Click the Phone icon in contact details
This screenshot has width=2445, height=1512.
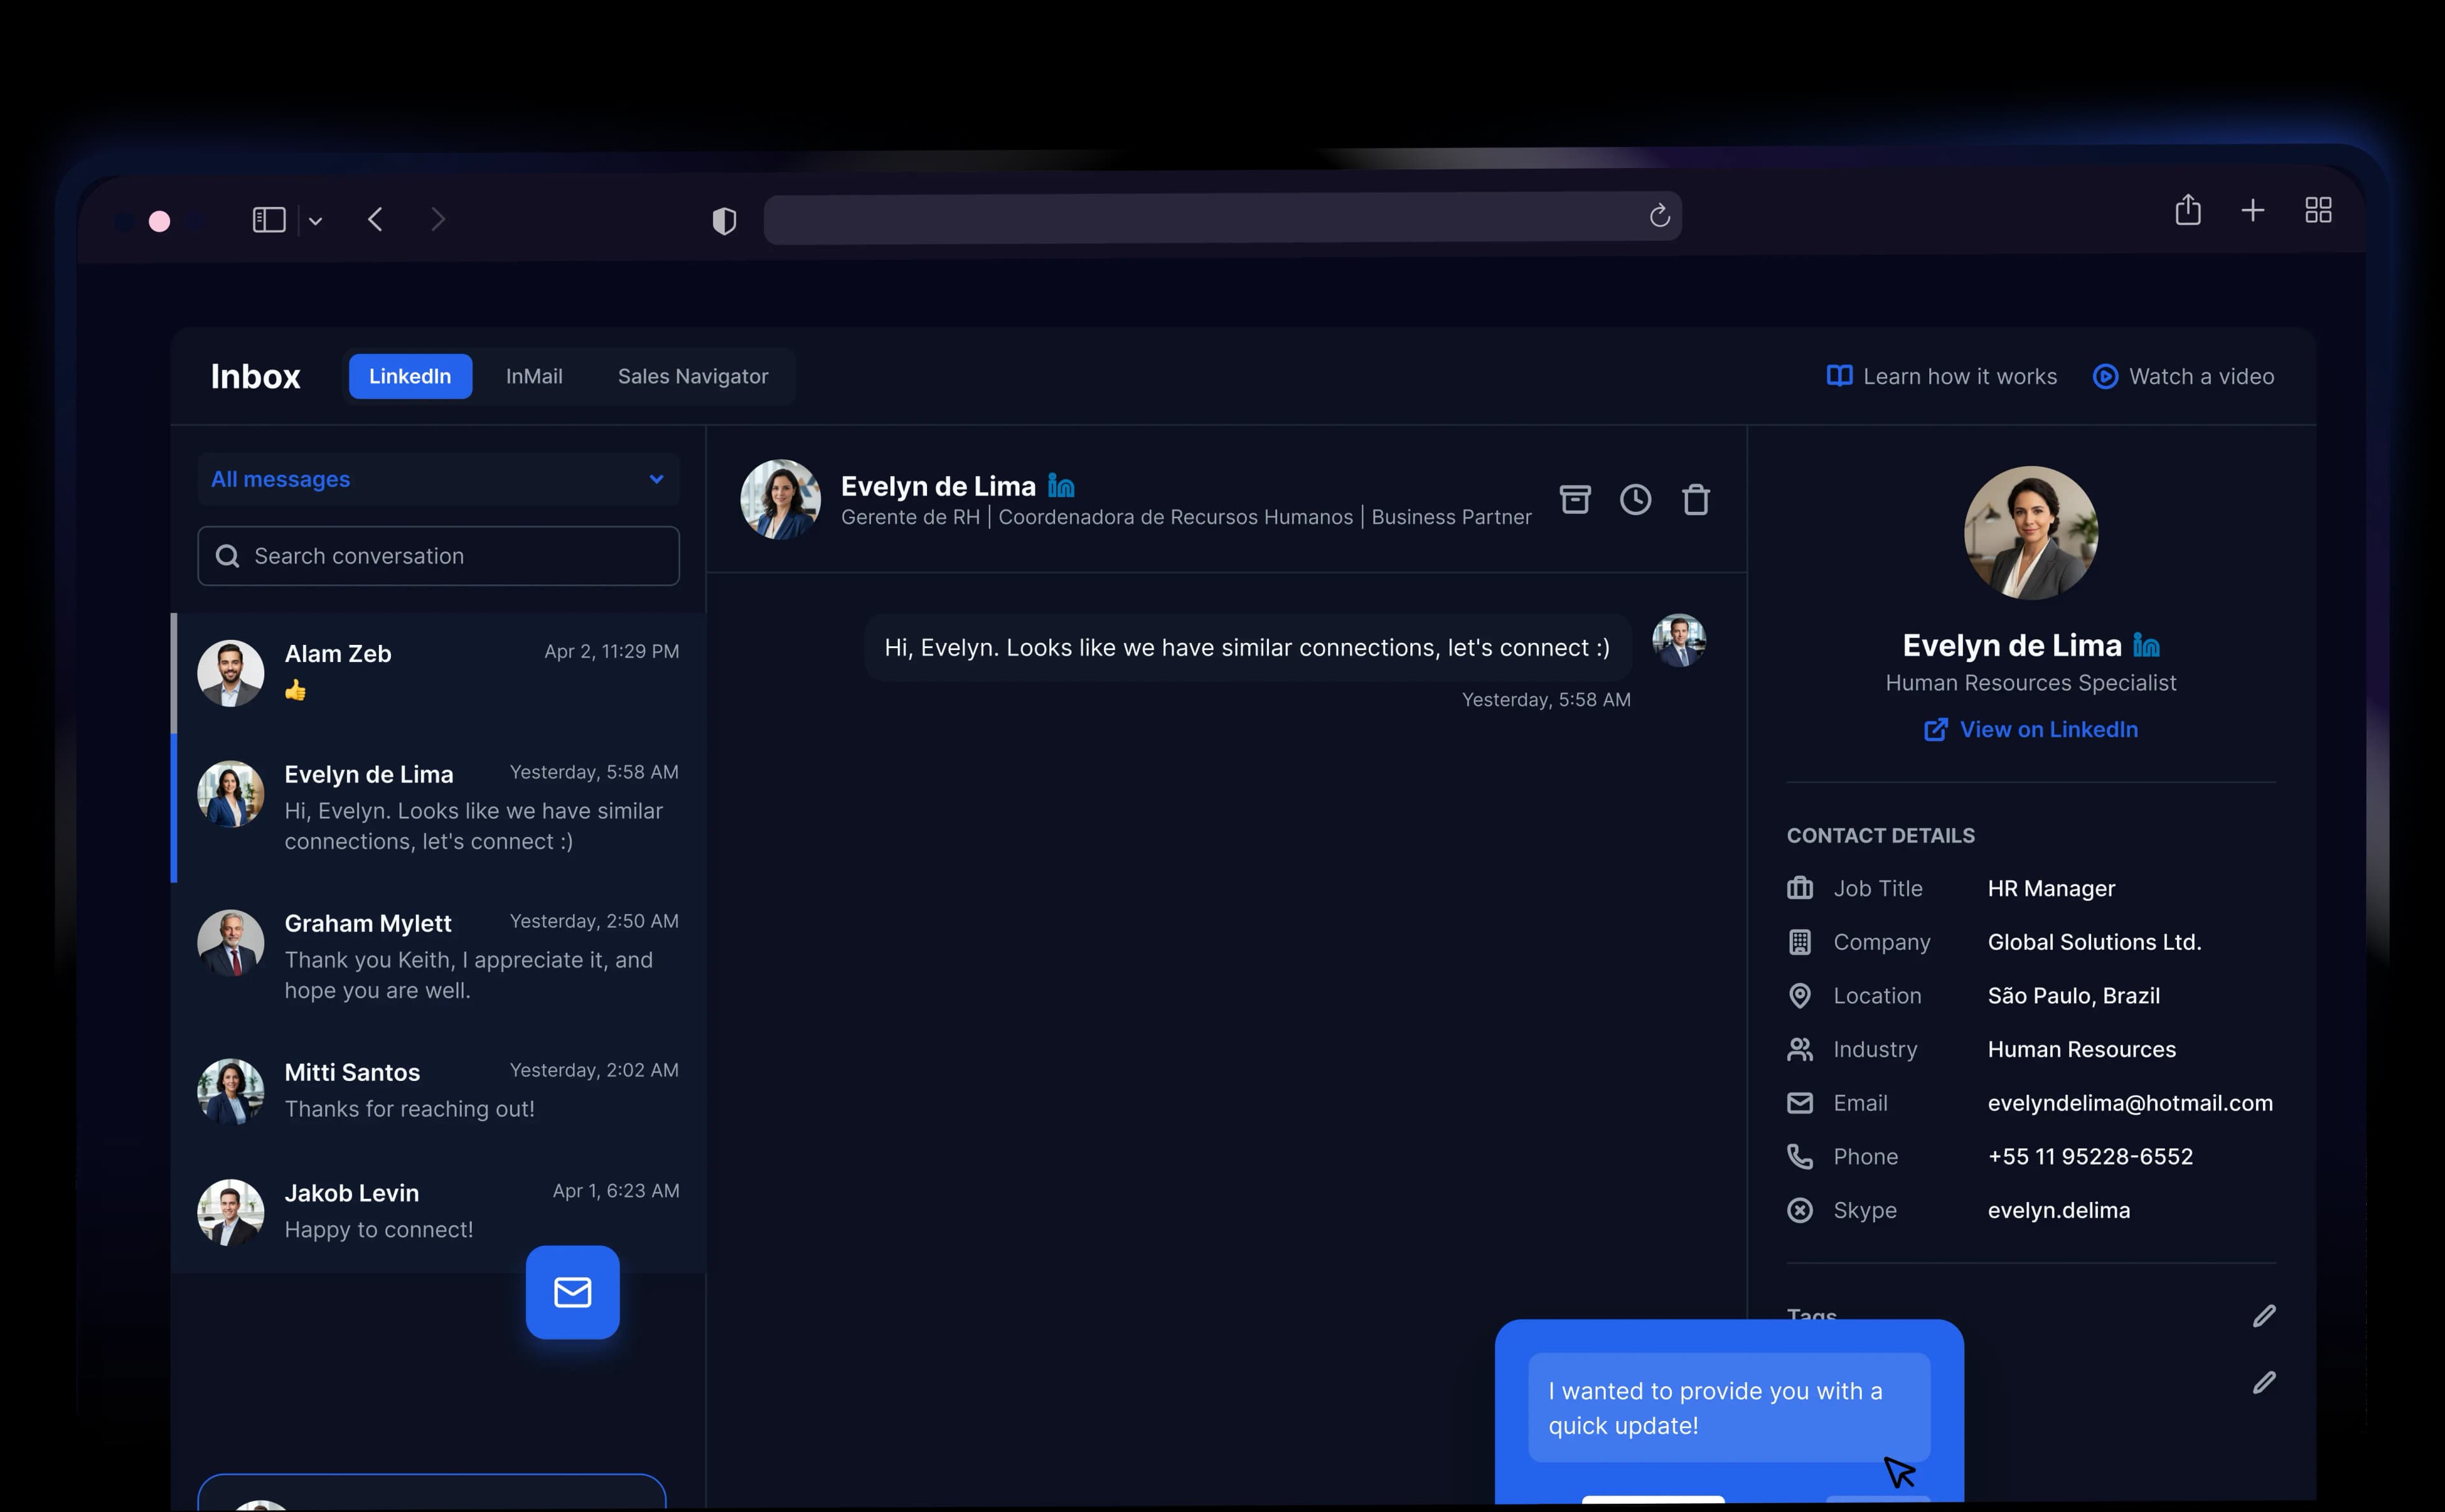pos(1800,1156)
